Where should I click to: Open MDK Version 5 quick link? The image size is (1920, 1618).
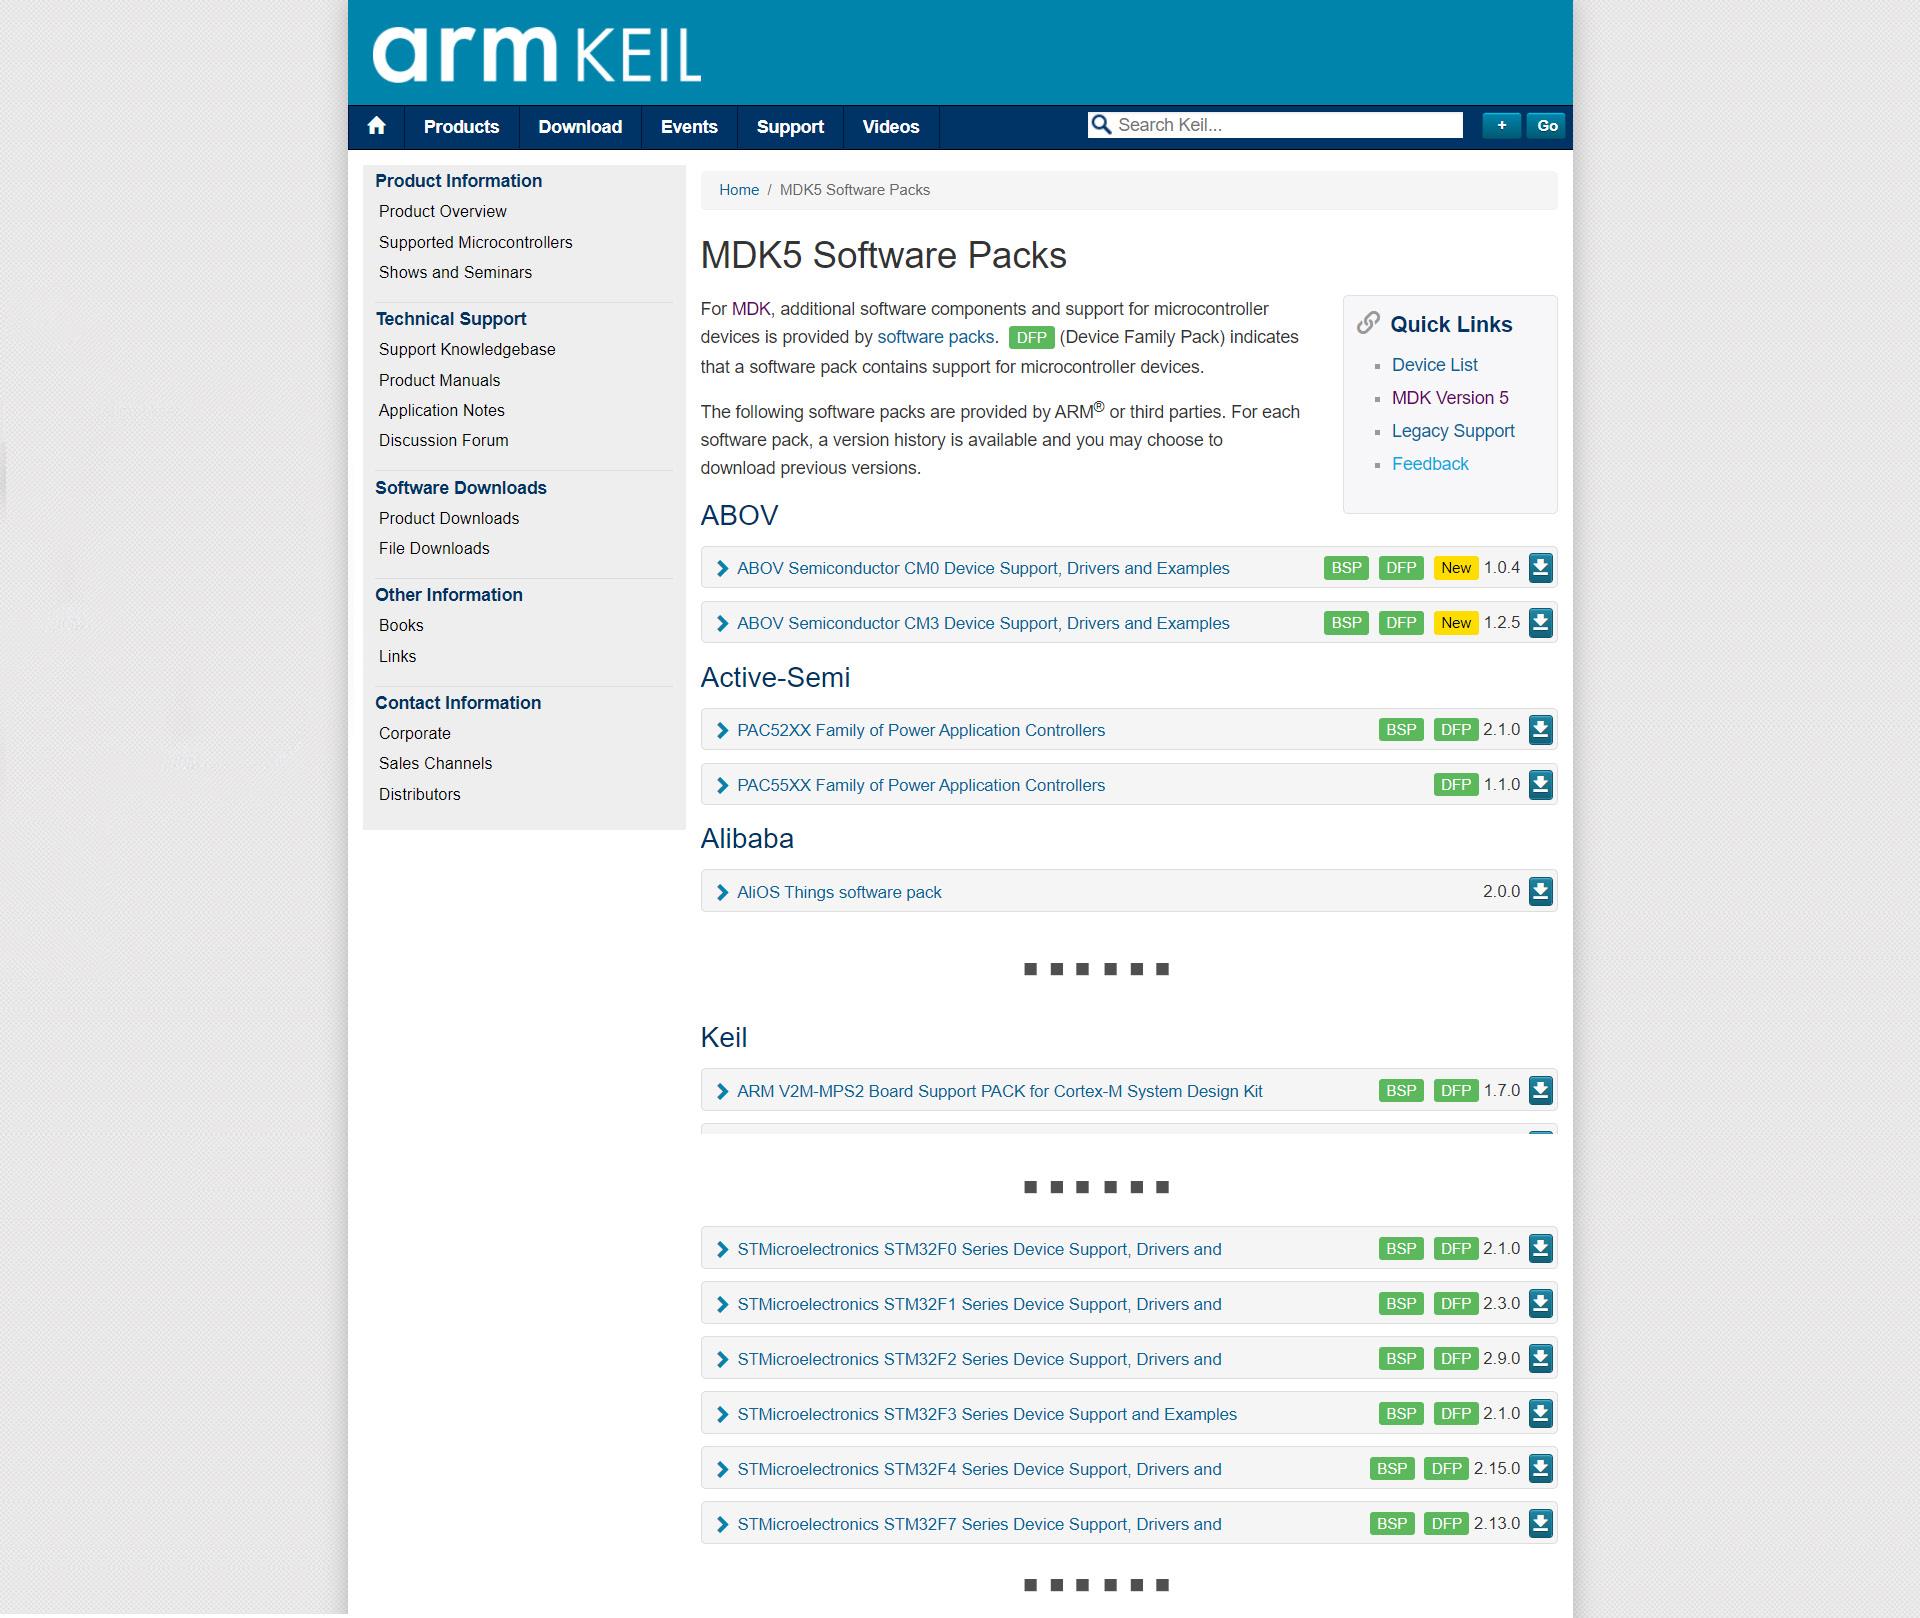click(x=1450, y=398)
